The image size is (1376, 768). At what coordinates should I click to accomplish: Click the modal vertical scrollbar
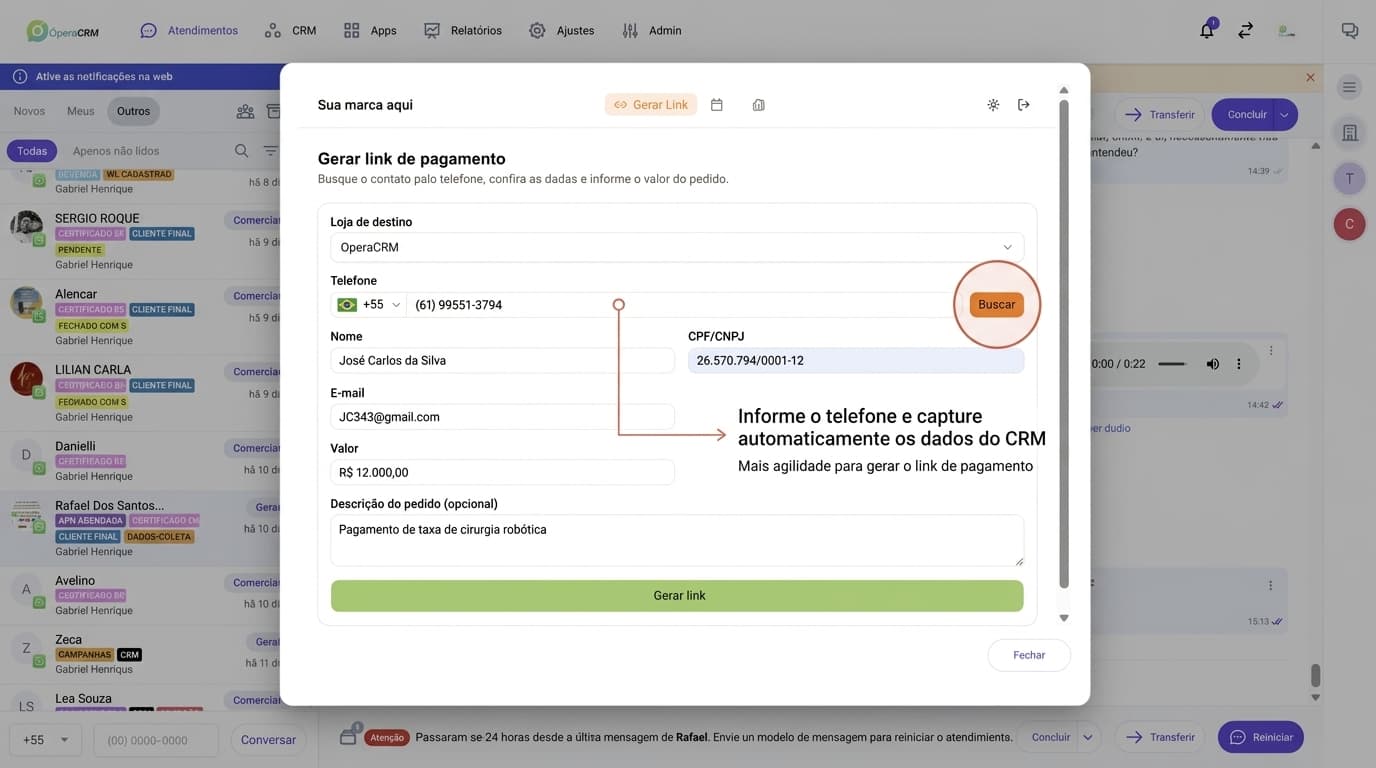pos(1064,345)
